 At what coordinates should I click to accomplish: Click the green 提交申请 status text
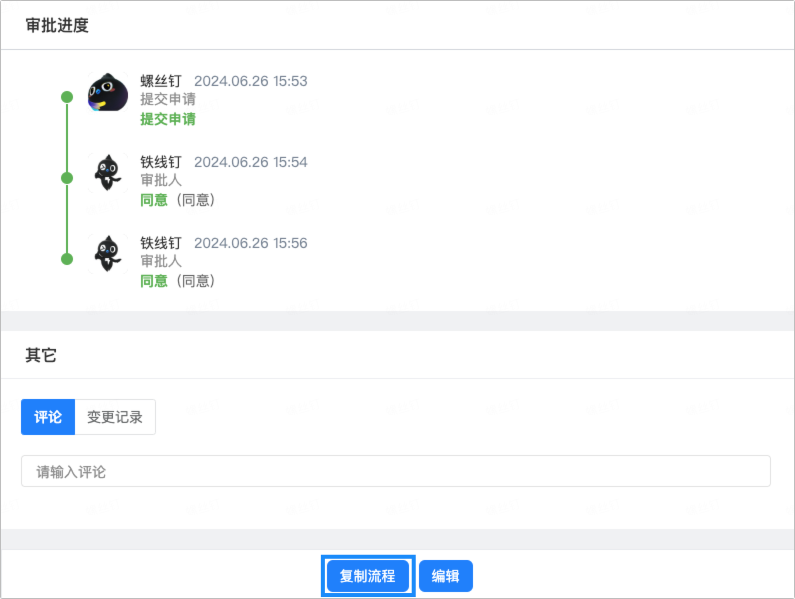pos(168,119)
